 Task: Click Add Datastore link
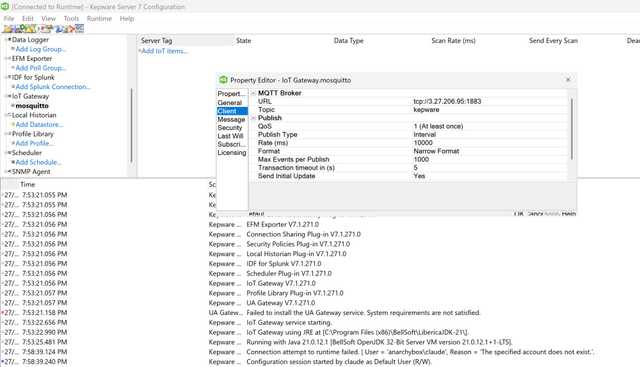(39, 124)
